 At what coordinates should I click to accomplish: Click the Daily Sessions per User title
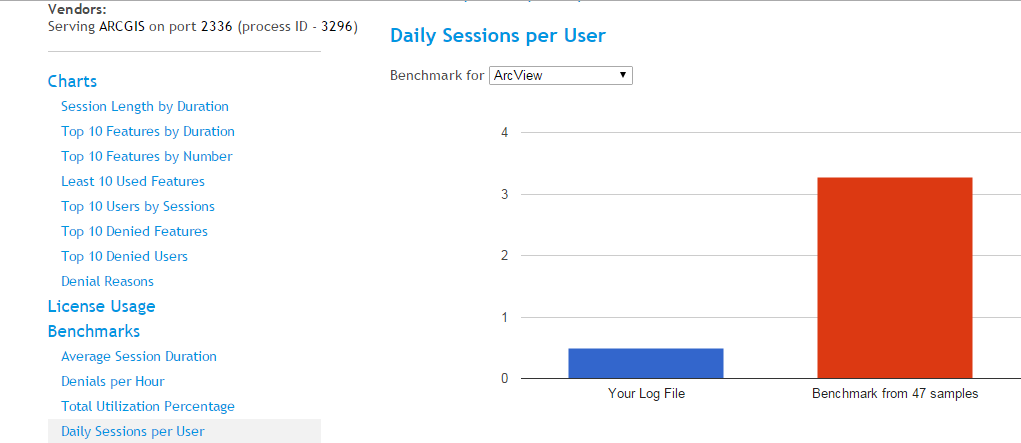coord(497,36)
